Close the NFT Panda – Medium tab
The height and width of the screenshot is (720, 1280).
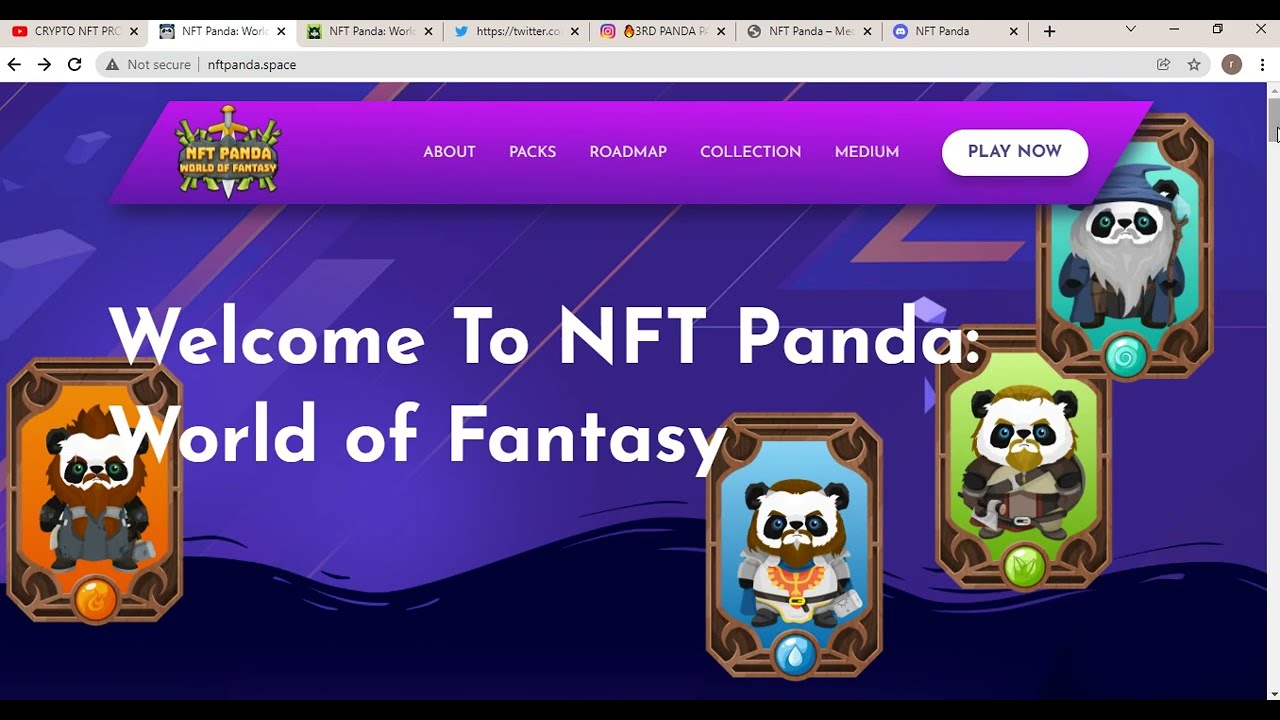(867, 31)
